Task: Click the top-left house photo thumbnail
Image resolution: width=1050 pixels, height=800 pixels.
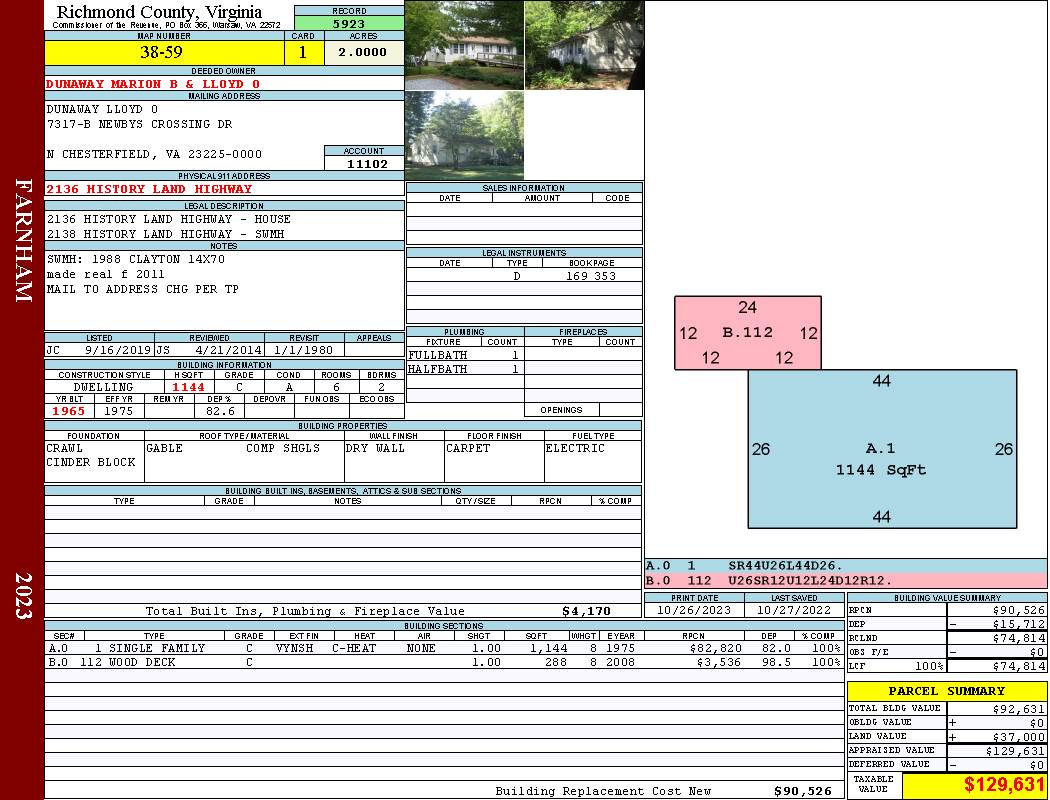Action: click(x=464, y=45)
